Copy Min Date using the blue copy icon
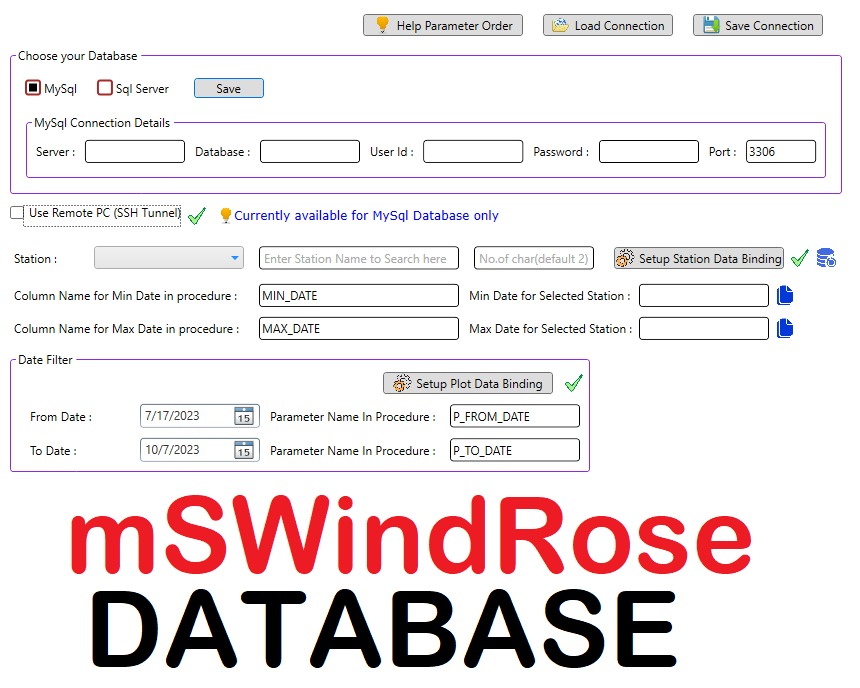 point(785,295)
